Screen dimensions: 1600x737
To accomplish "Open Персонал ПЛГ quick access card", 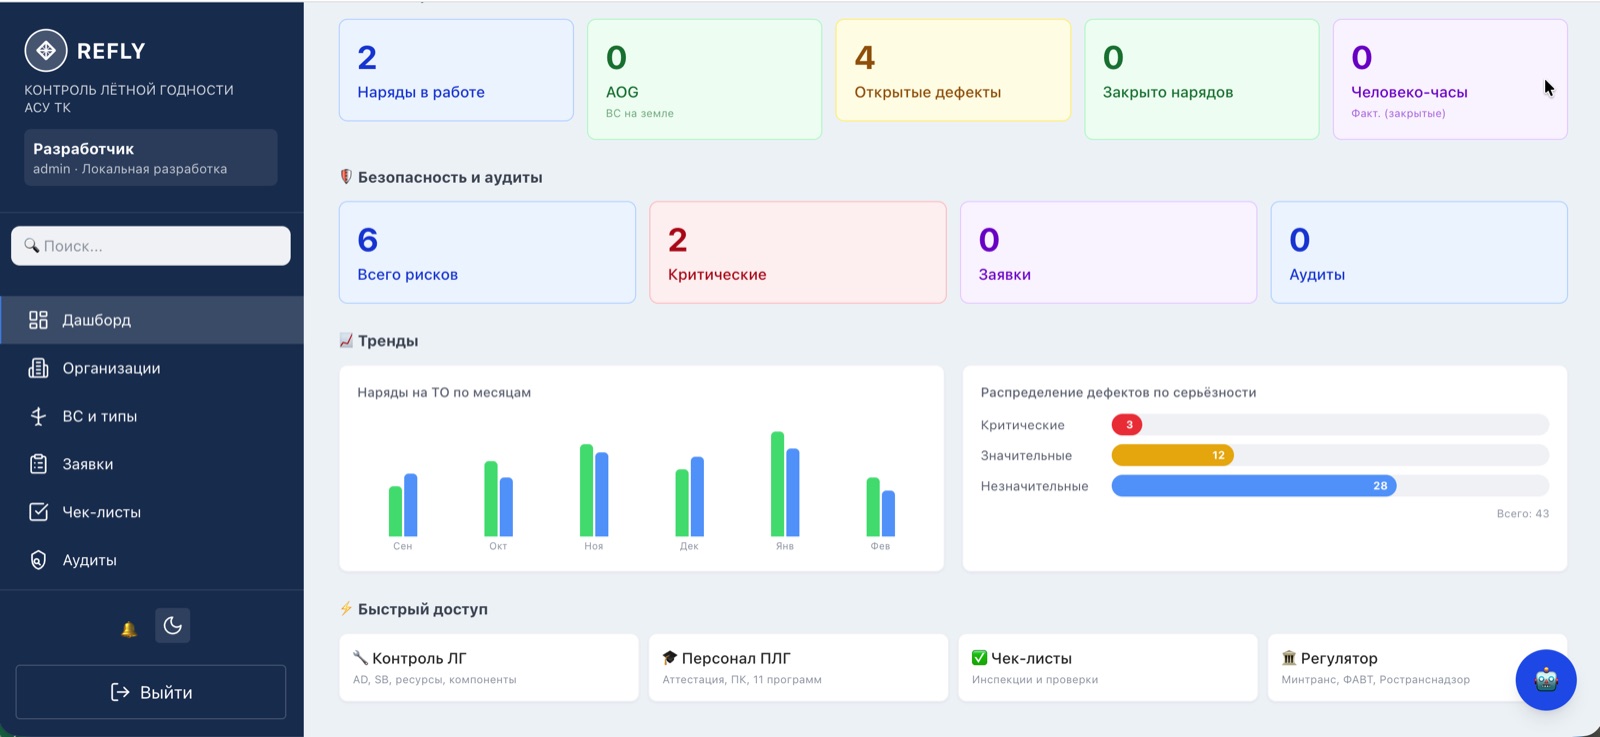I will [798, 667].
